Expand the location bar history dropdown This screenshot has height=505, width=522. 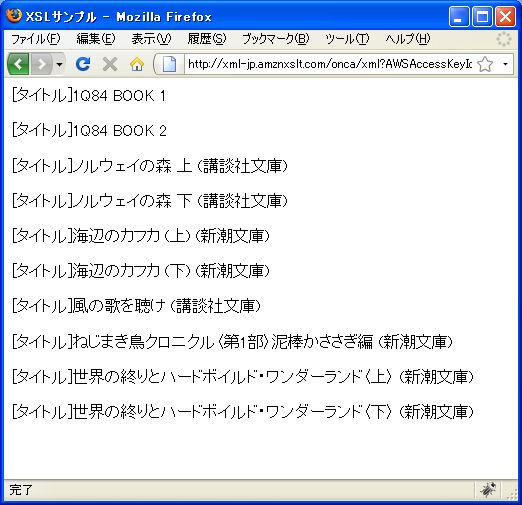click(505, 64)
